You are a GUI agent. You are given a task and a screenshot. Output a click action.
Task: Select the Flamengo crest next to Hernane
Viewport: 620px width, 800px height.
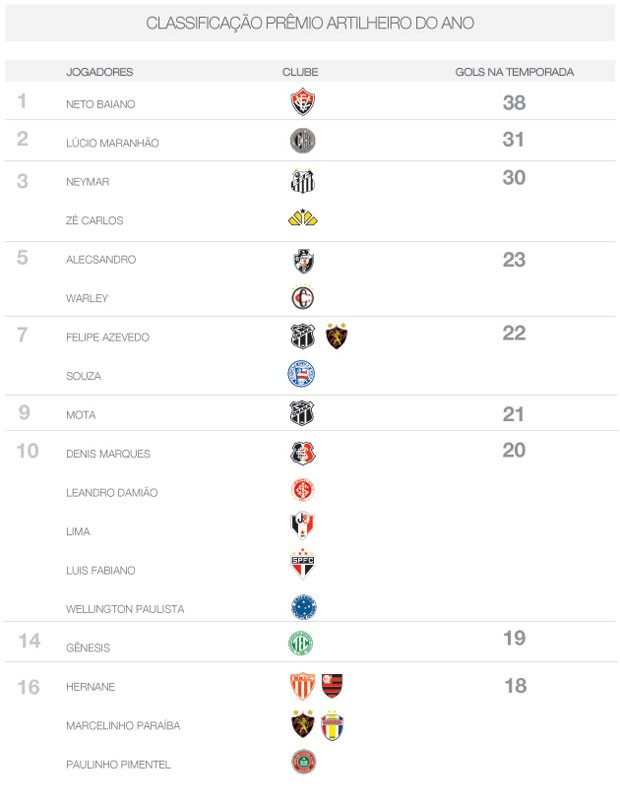click(x=332, y=686)
